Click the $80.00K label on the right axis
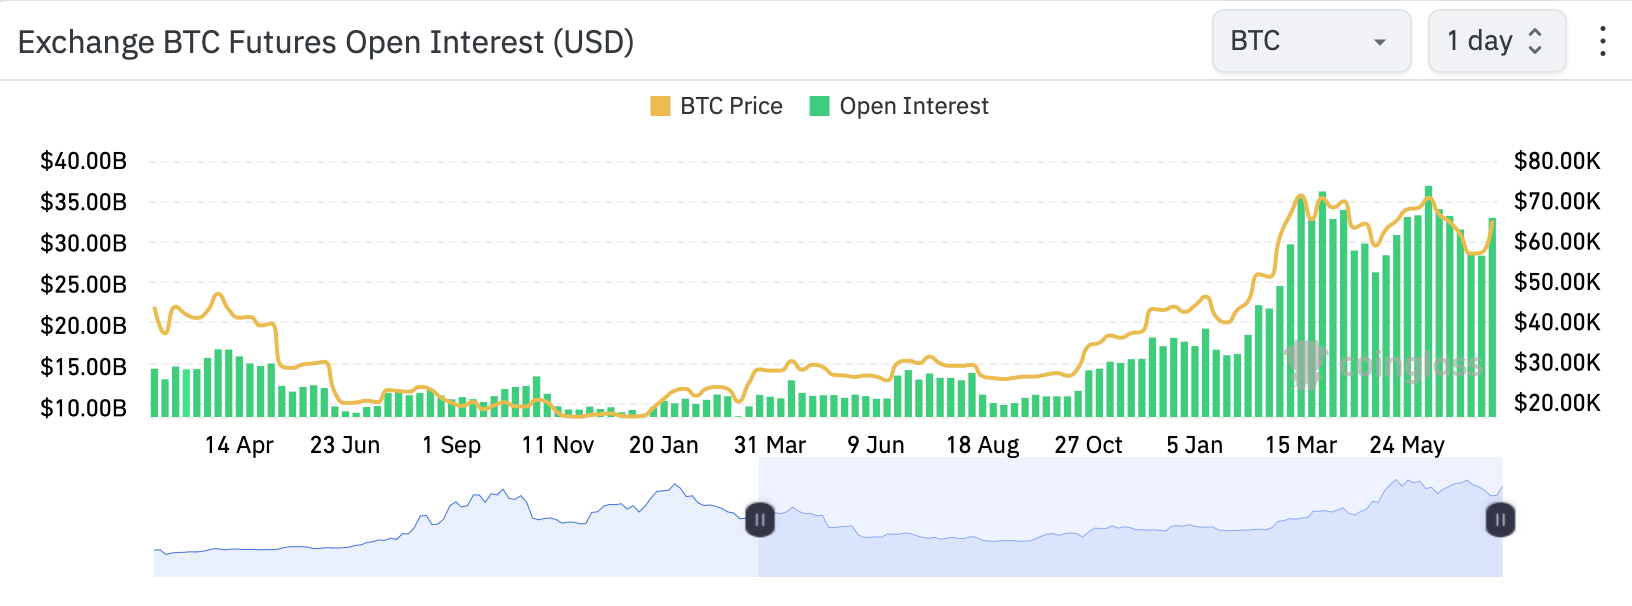This screenshot has height=606, width=1632. (1557, 161)
